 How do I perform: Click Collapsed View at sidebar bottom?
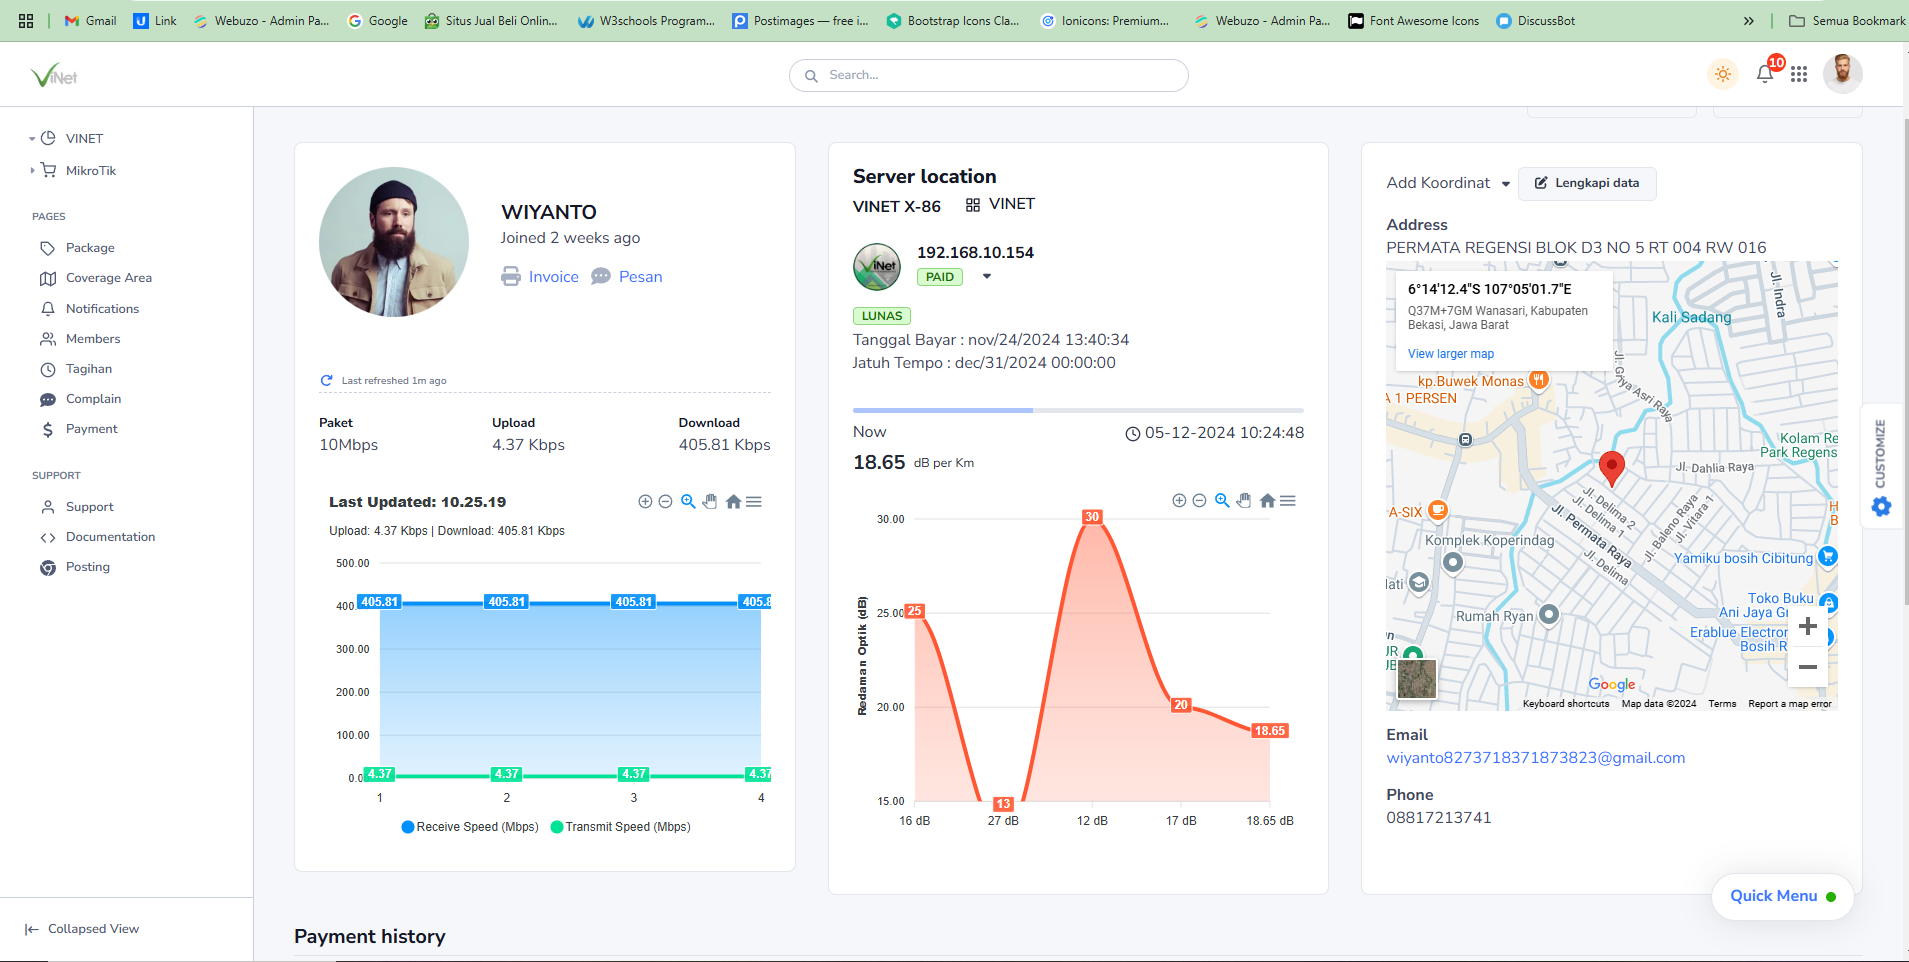[82, 929]
